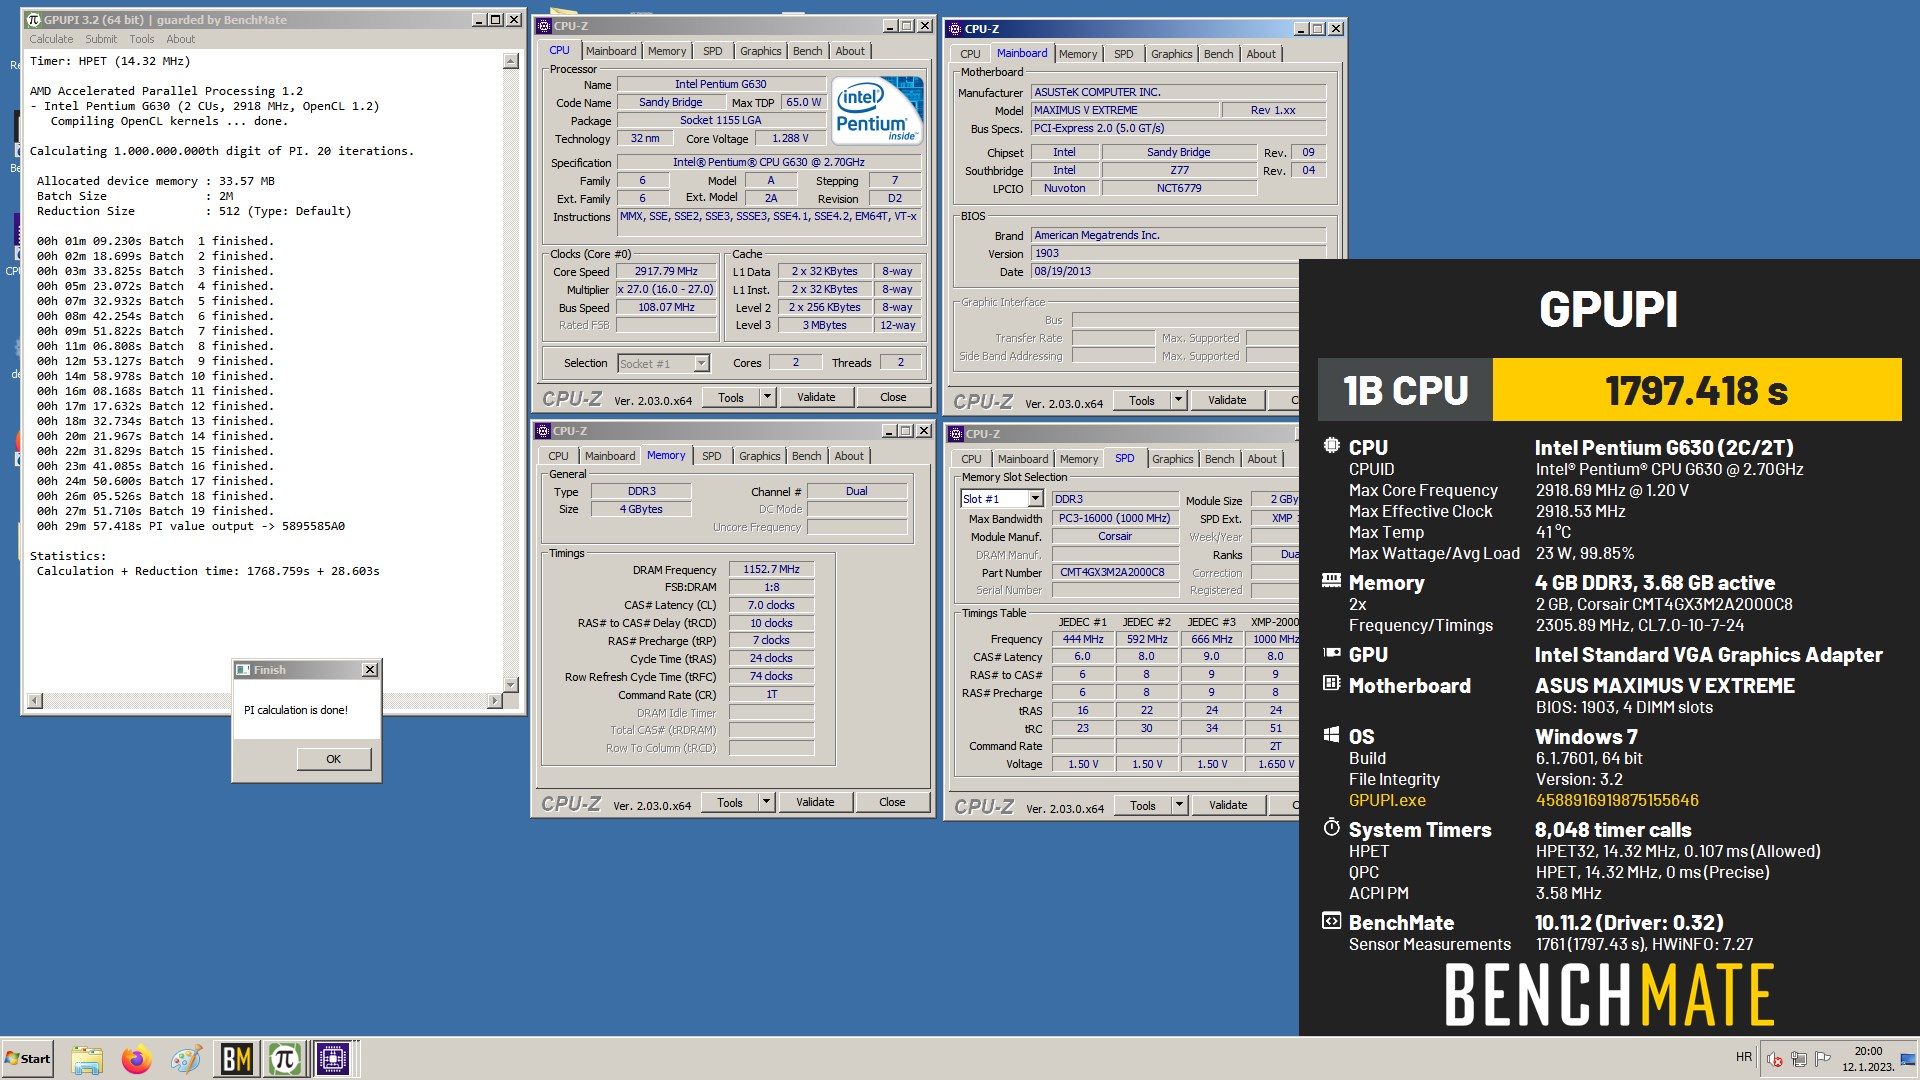Screen dimensions: 1920x1080
Task: Open the Tools menu in GPUPI
Action: 142,39
